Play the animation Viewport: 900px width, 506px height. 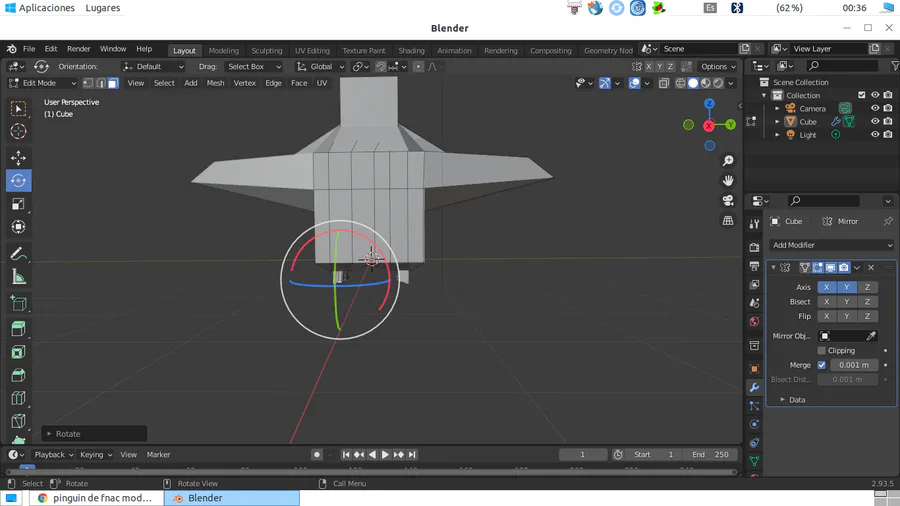385,454
